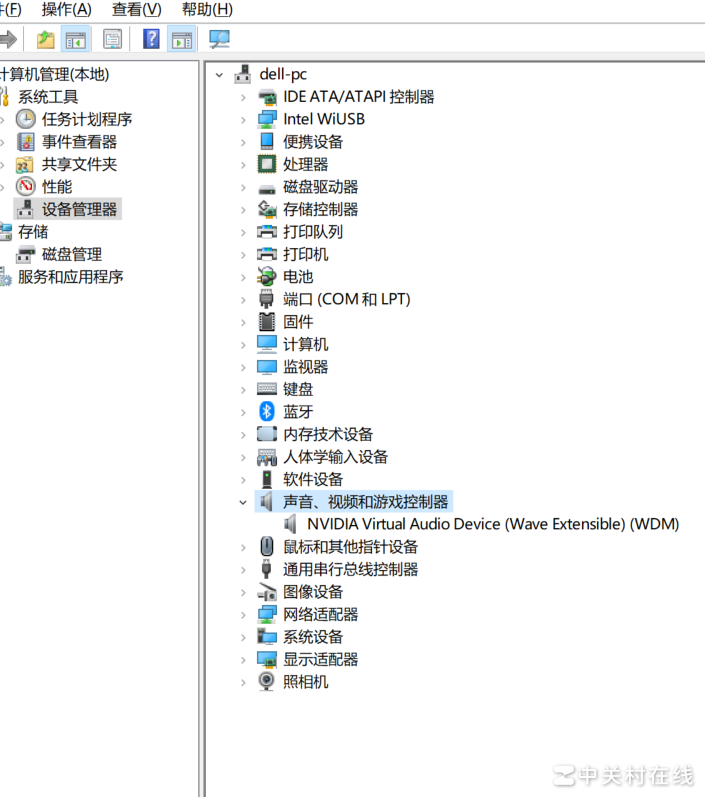Select the 处理器 processor chip icon
This screenshot has width=705, height=797.
tap(266, 164)
